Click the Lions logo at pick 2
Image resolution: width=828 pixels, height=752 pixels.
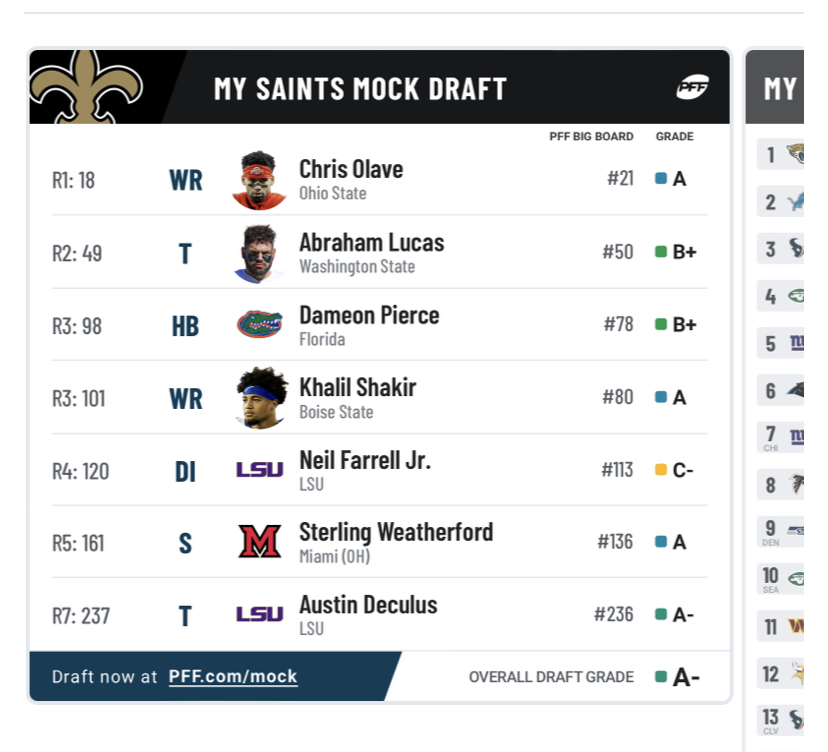(x=795, y=202)
